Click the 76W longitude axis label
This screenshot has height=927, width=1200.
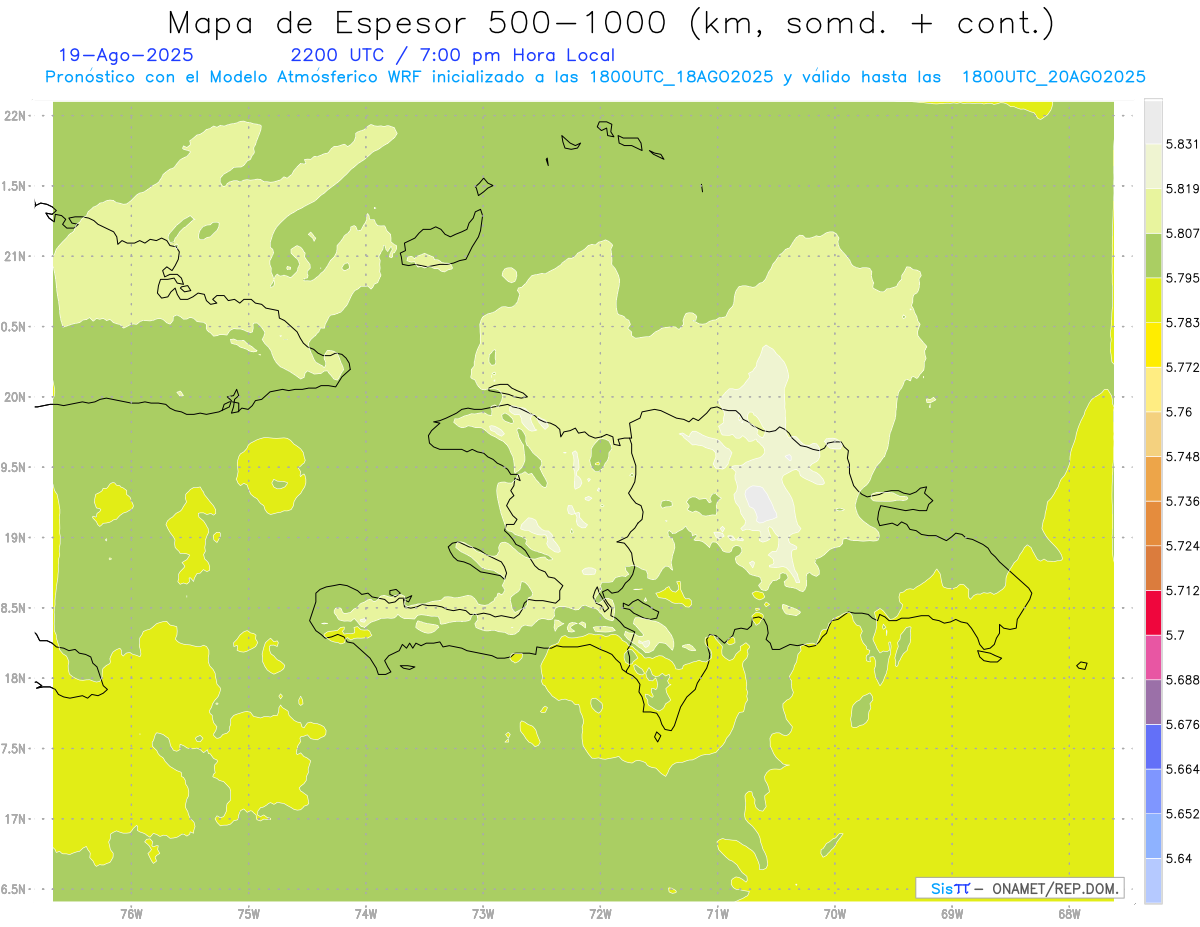(131, 914)
